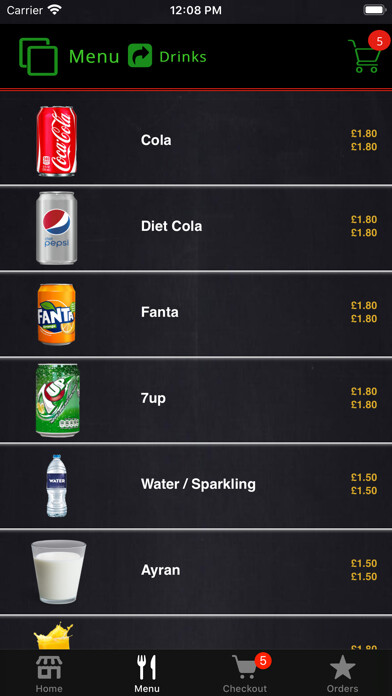Tap the Drinks breadcrumb label
392x696 pixels.
click(183, 57)
